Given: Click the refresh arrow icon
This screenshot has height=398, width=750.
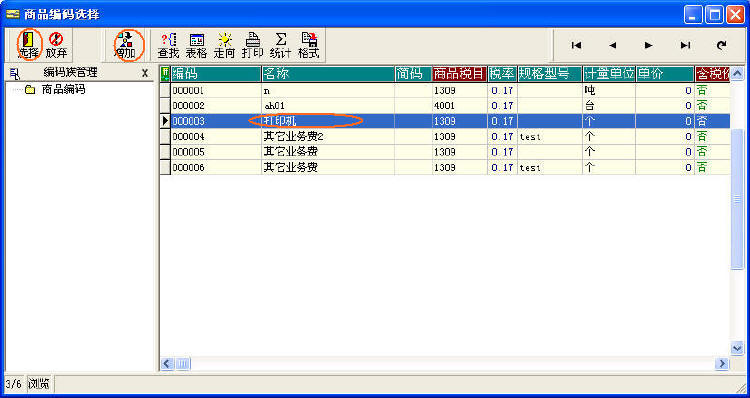Looking at the screenshot, I should tap(721, 45).
